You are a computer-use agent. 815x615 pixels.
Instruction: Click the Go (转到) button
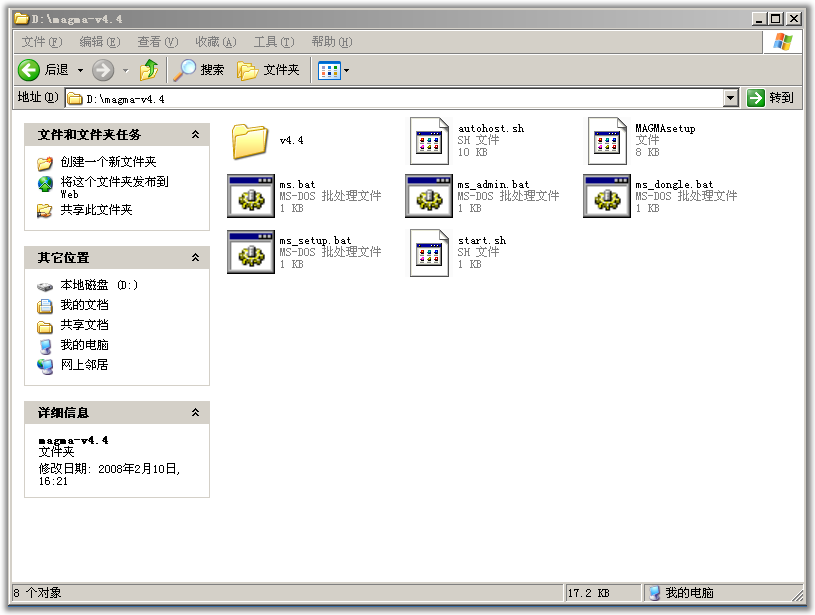point(771,98)
